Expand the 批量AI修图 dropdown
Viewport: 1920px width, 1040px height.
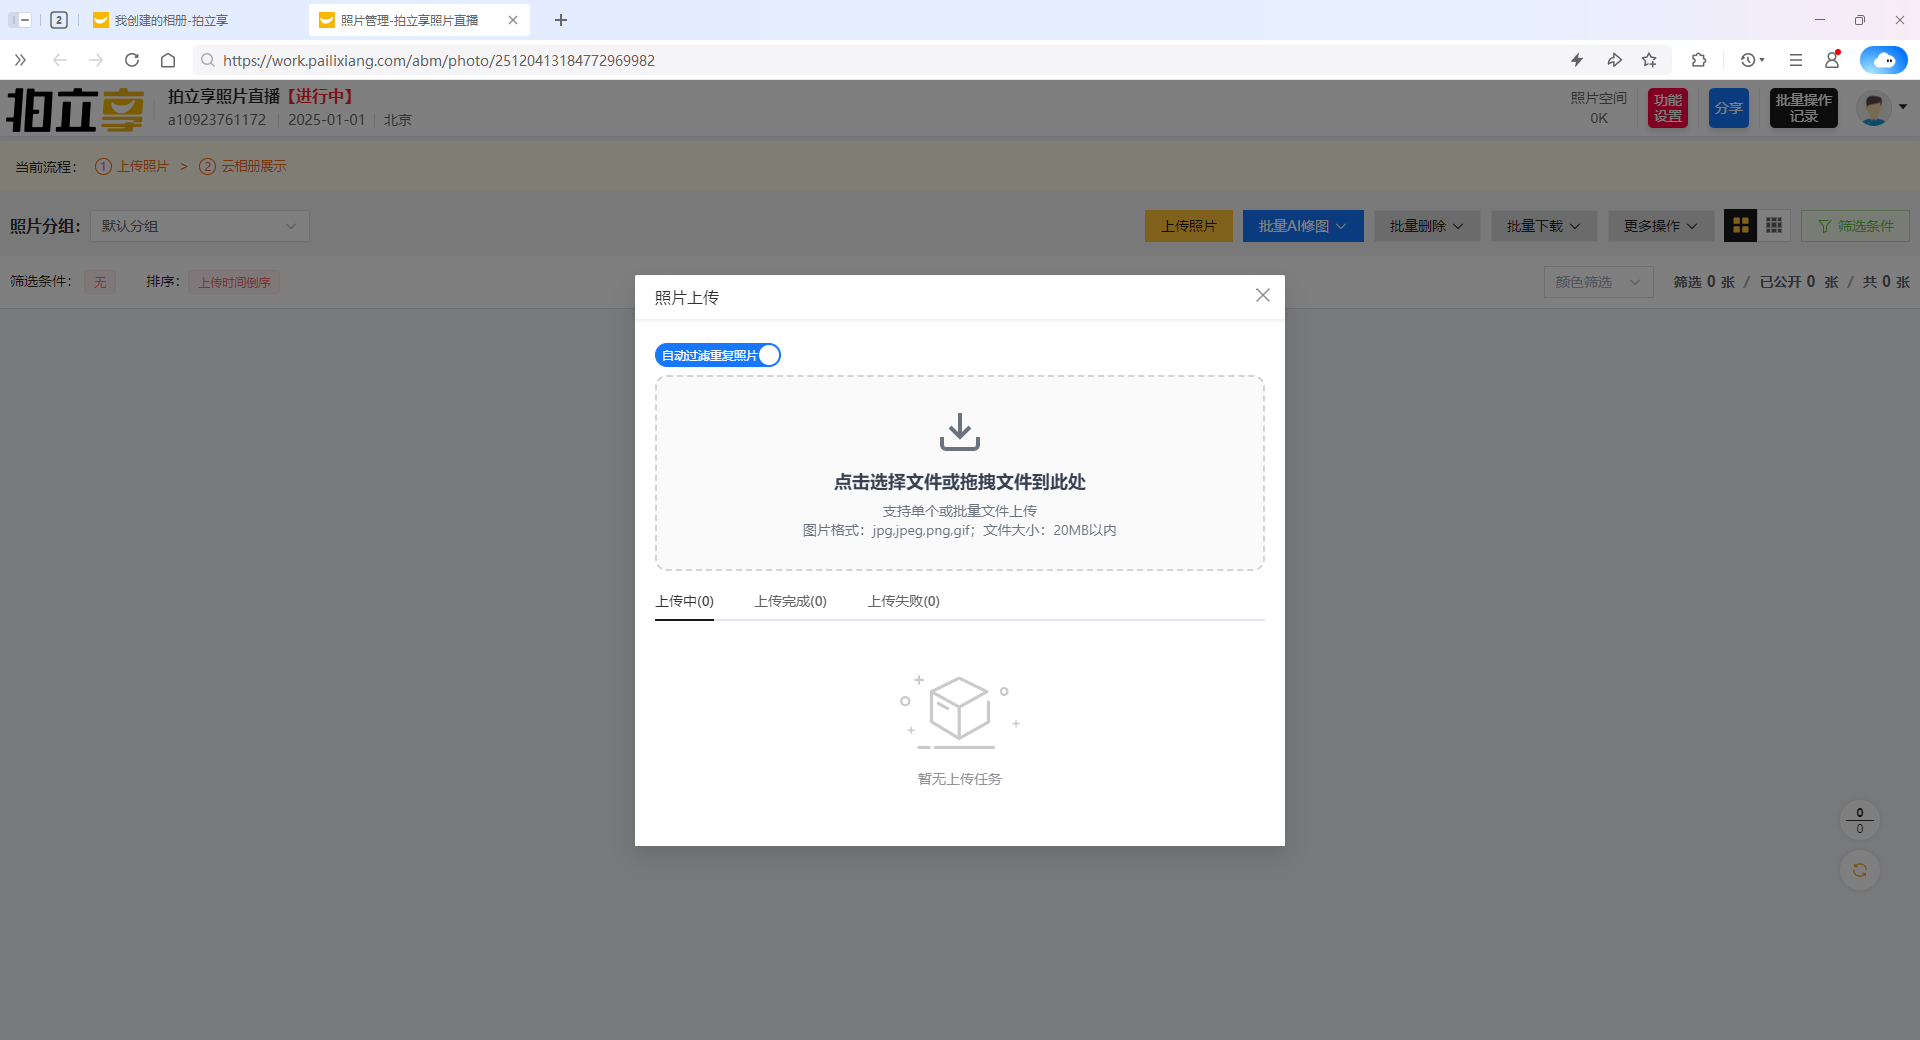(x=1302, y=226)
